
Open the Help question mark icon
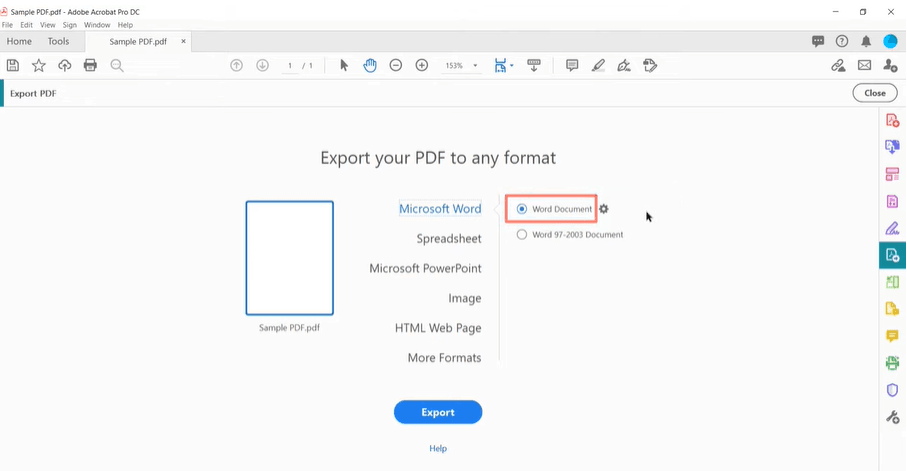[842, 41]
